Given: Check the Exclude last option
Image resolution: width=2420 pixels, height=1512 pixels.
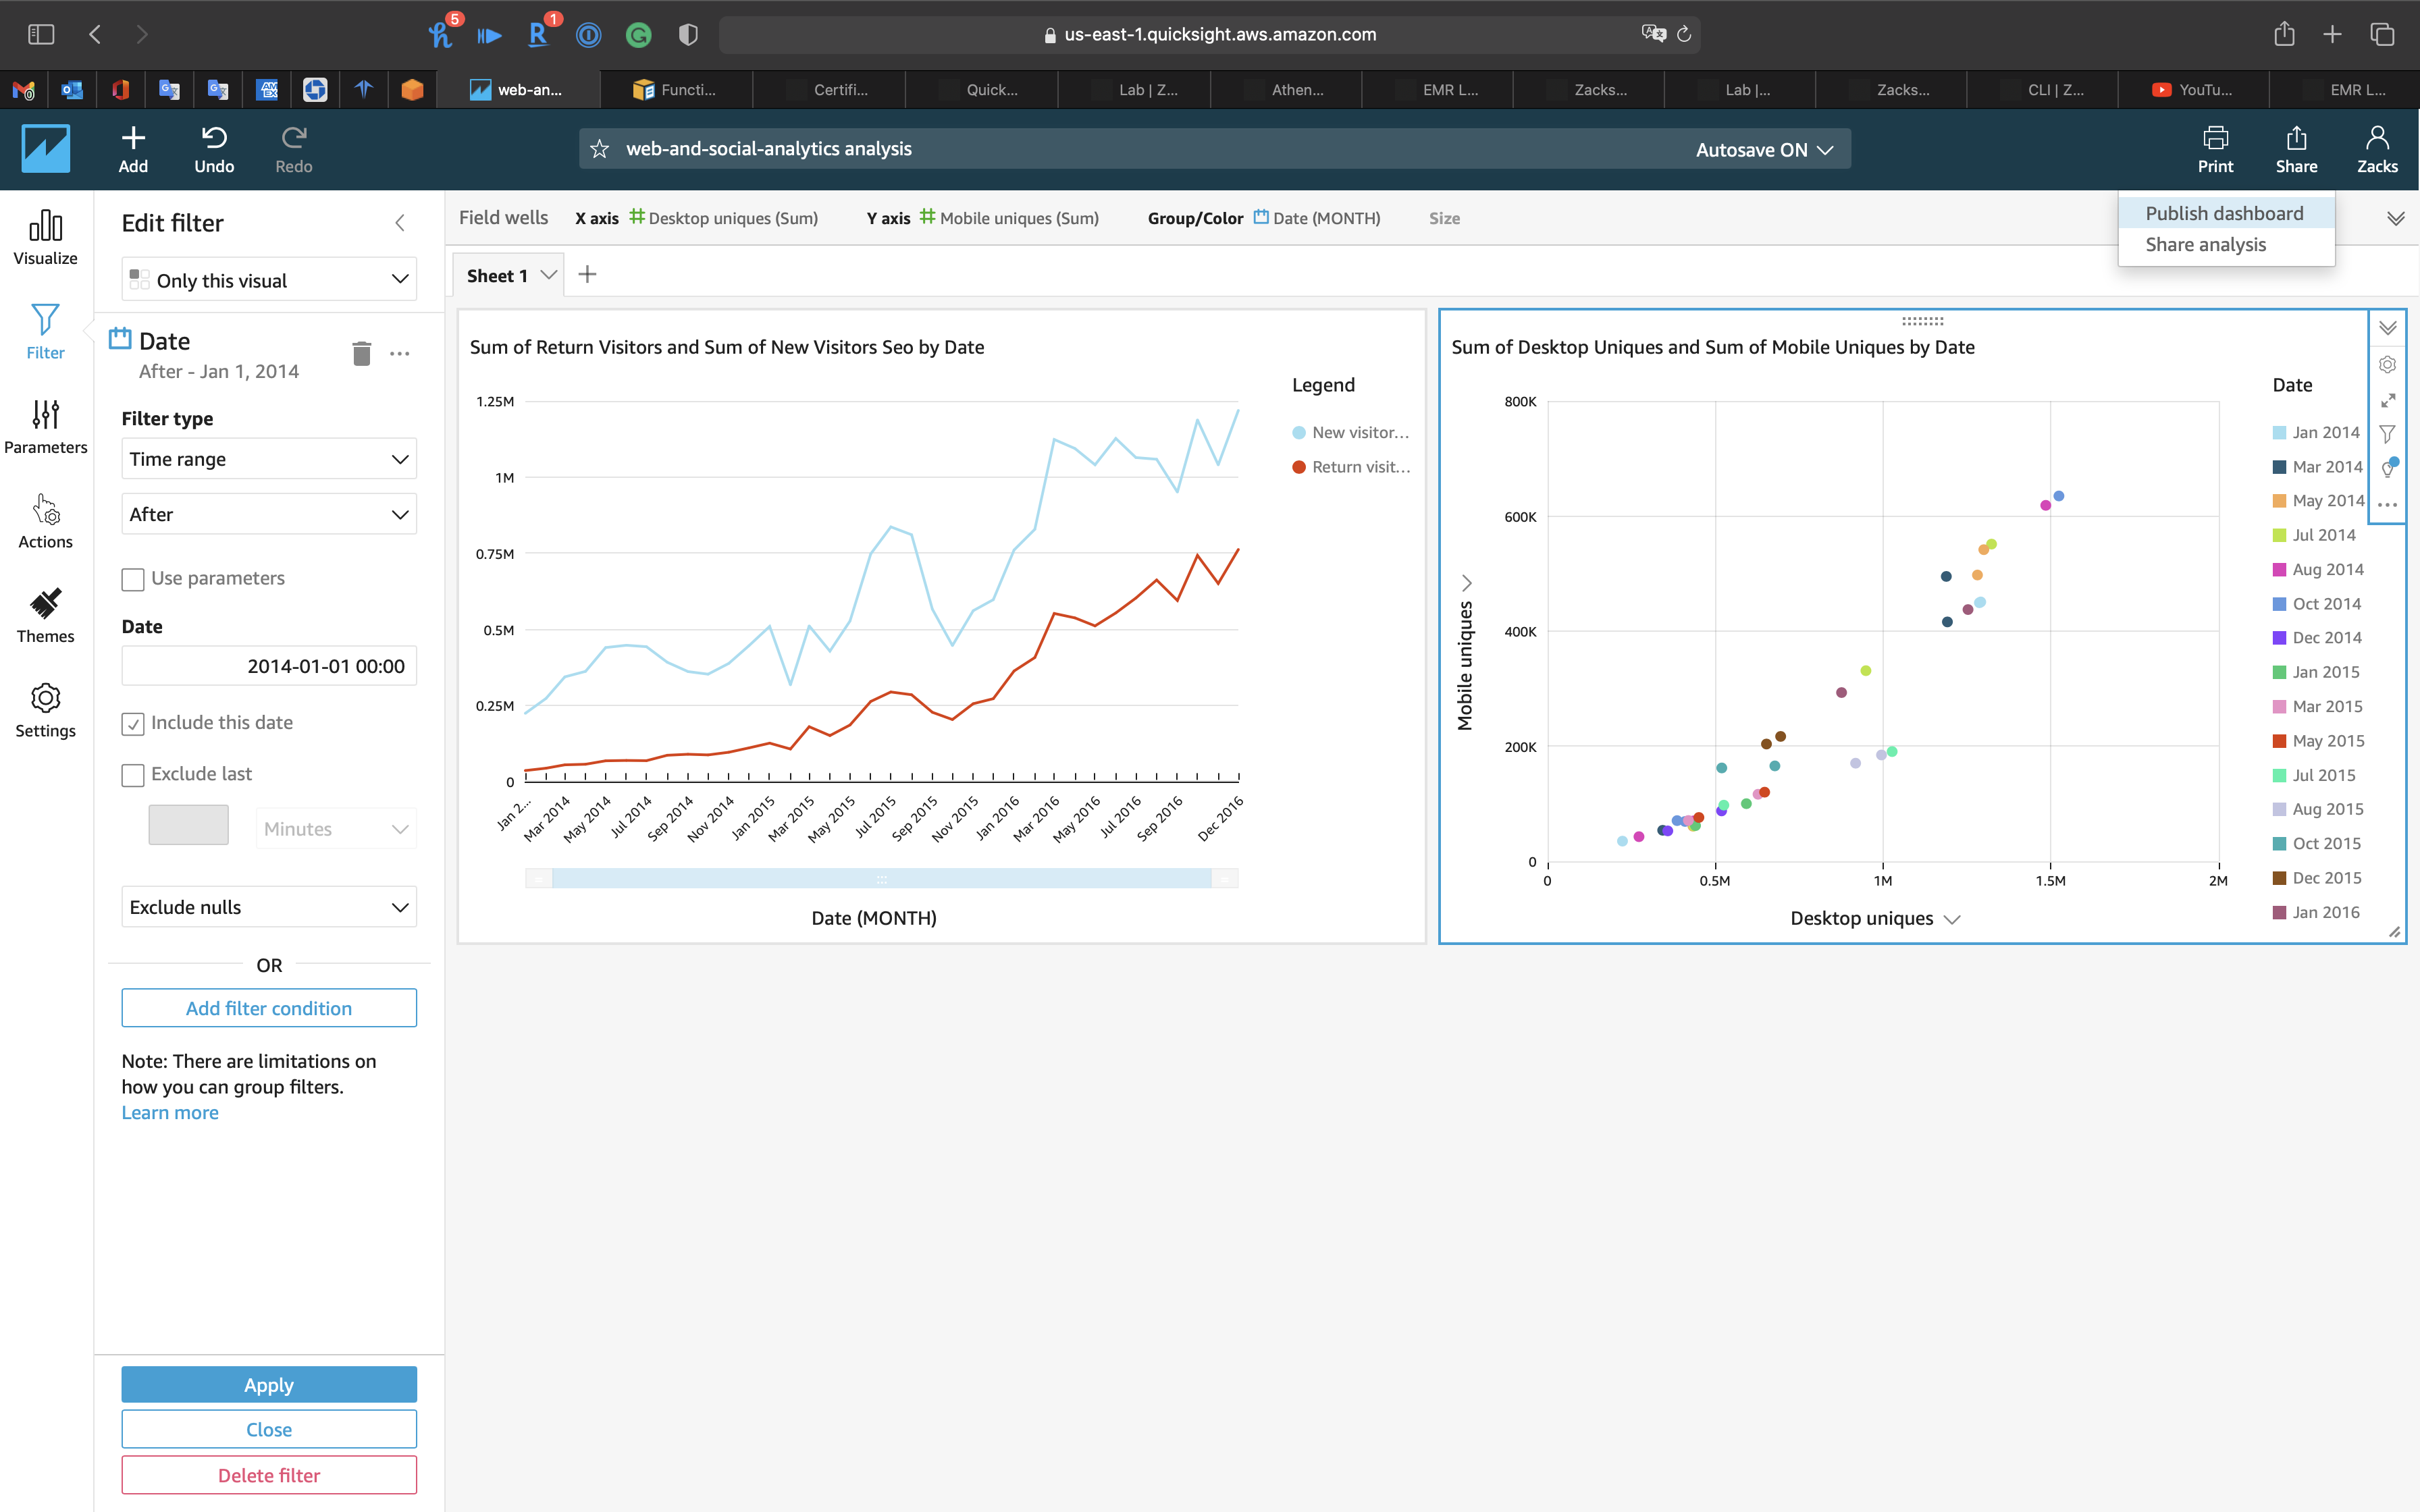Looking at the screenshot, I should 133,775.
